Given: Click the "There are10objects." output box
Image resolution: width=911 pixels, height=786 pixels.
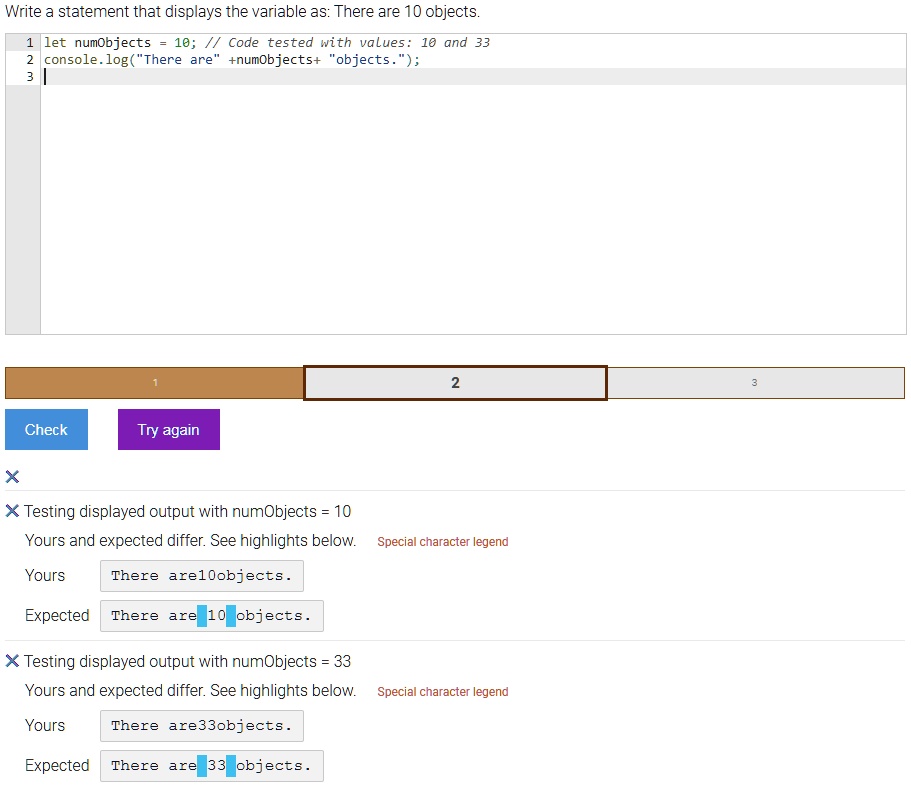Looking at the screenshot, I should coord(201,576).
